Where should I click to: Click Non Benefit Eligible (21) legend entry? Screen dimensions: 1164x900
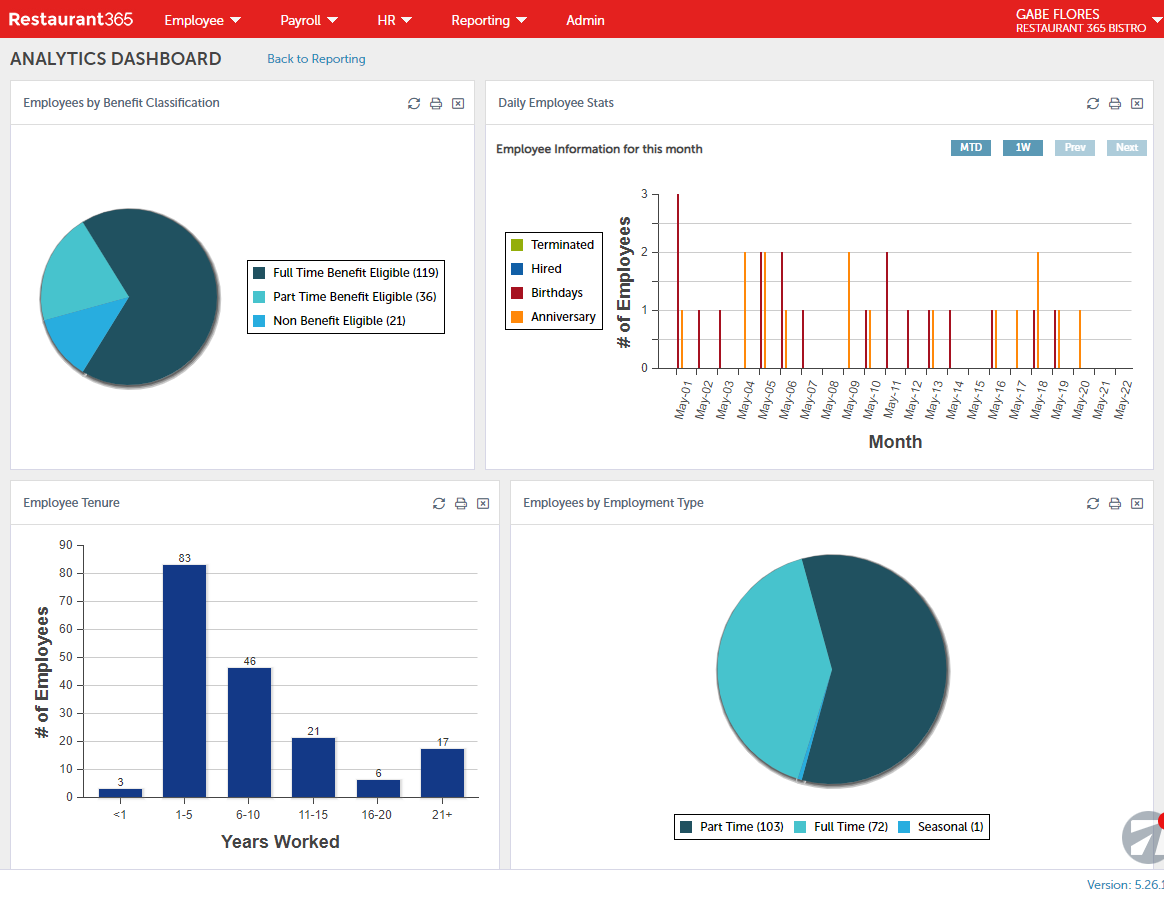[x=330, y=321]
